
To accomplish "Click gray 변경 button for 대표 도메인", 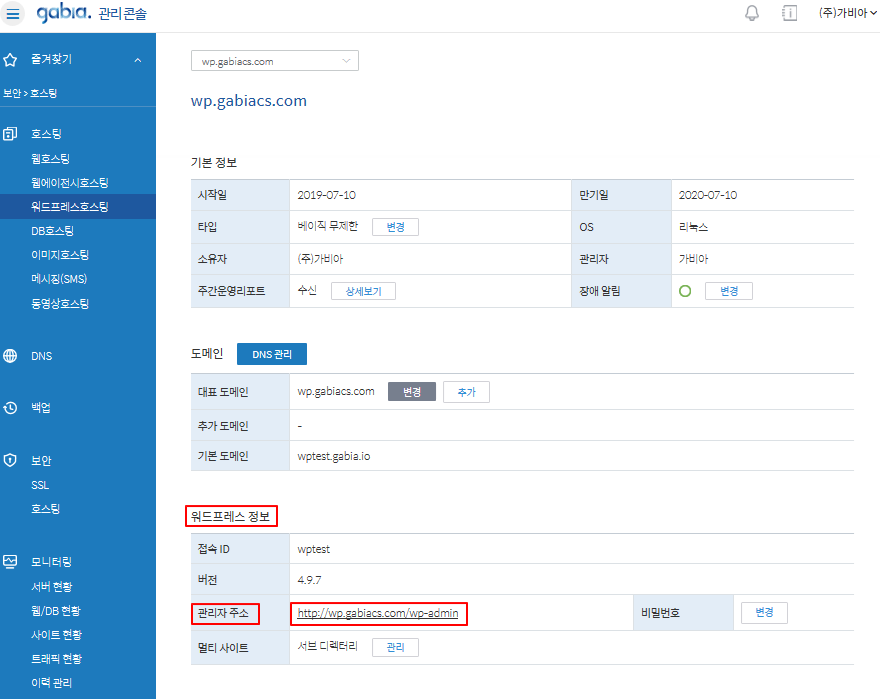I will [x=411, y=392].
